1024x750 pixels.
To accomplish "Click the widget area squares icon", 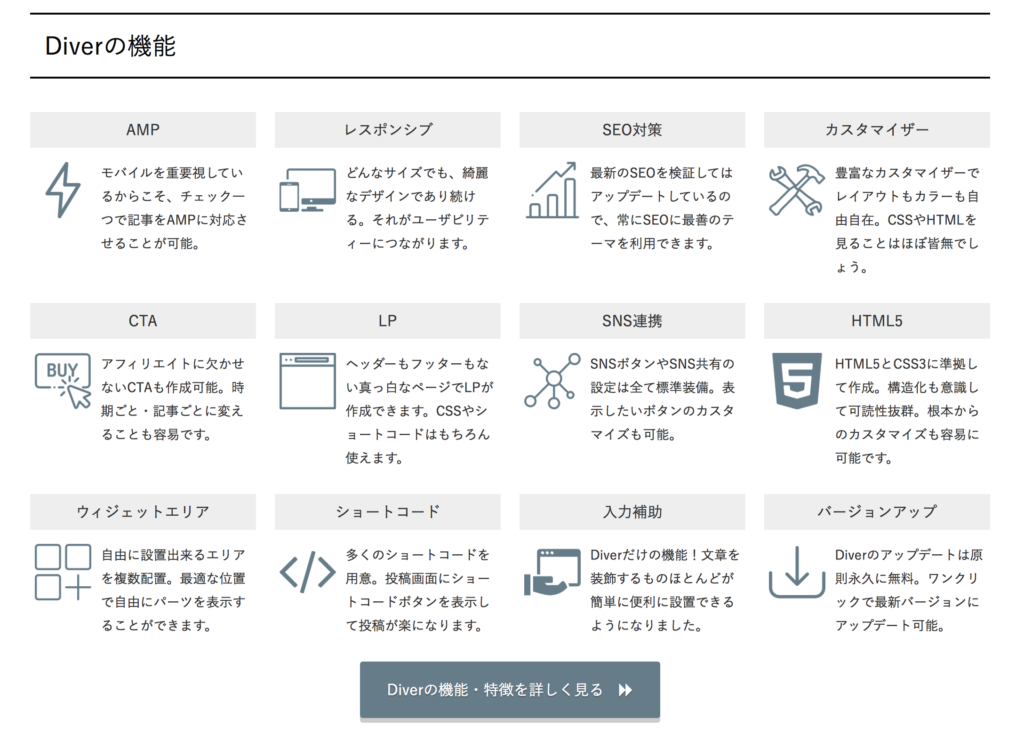I will (x=63, y=572).
